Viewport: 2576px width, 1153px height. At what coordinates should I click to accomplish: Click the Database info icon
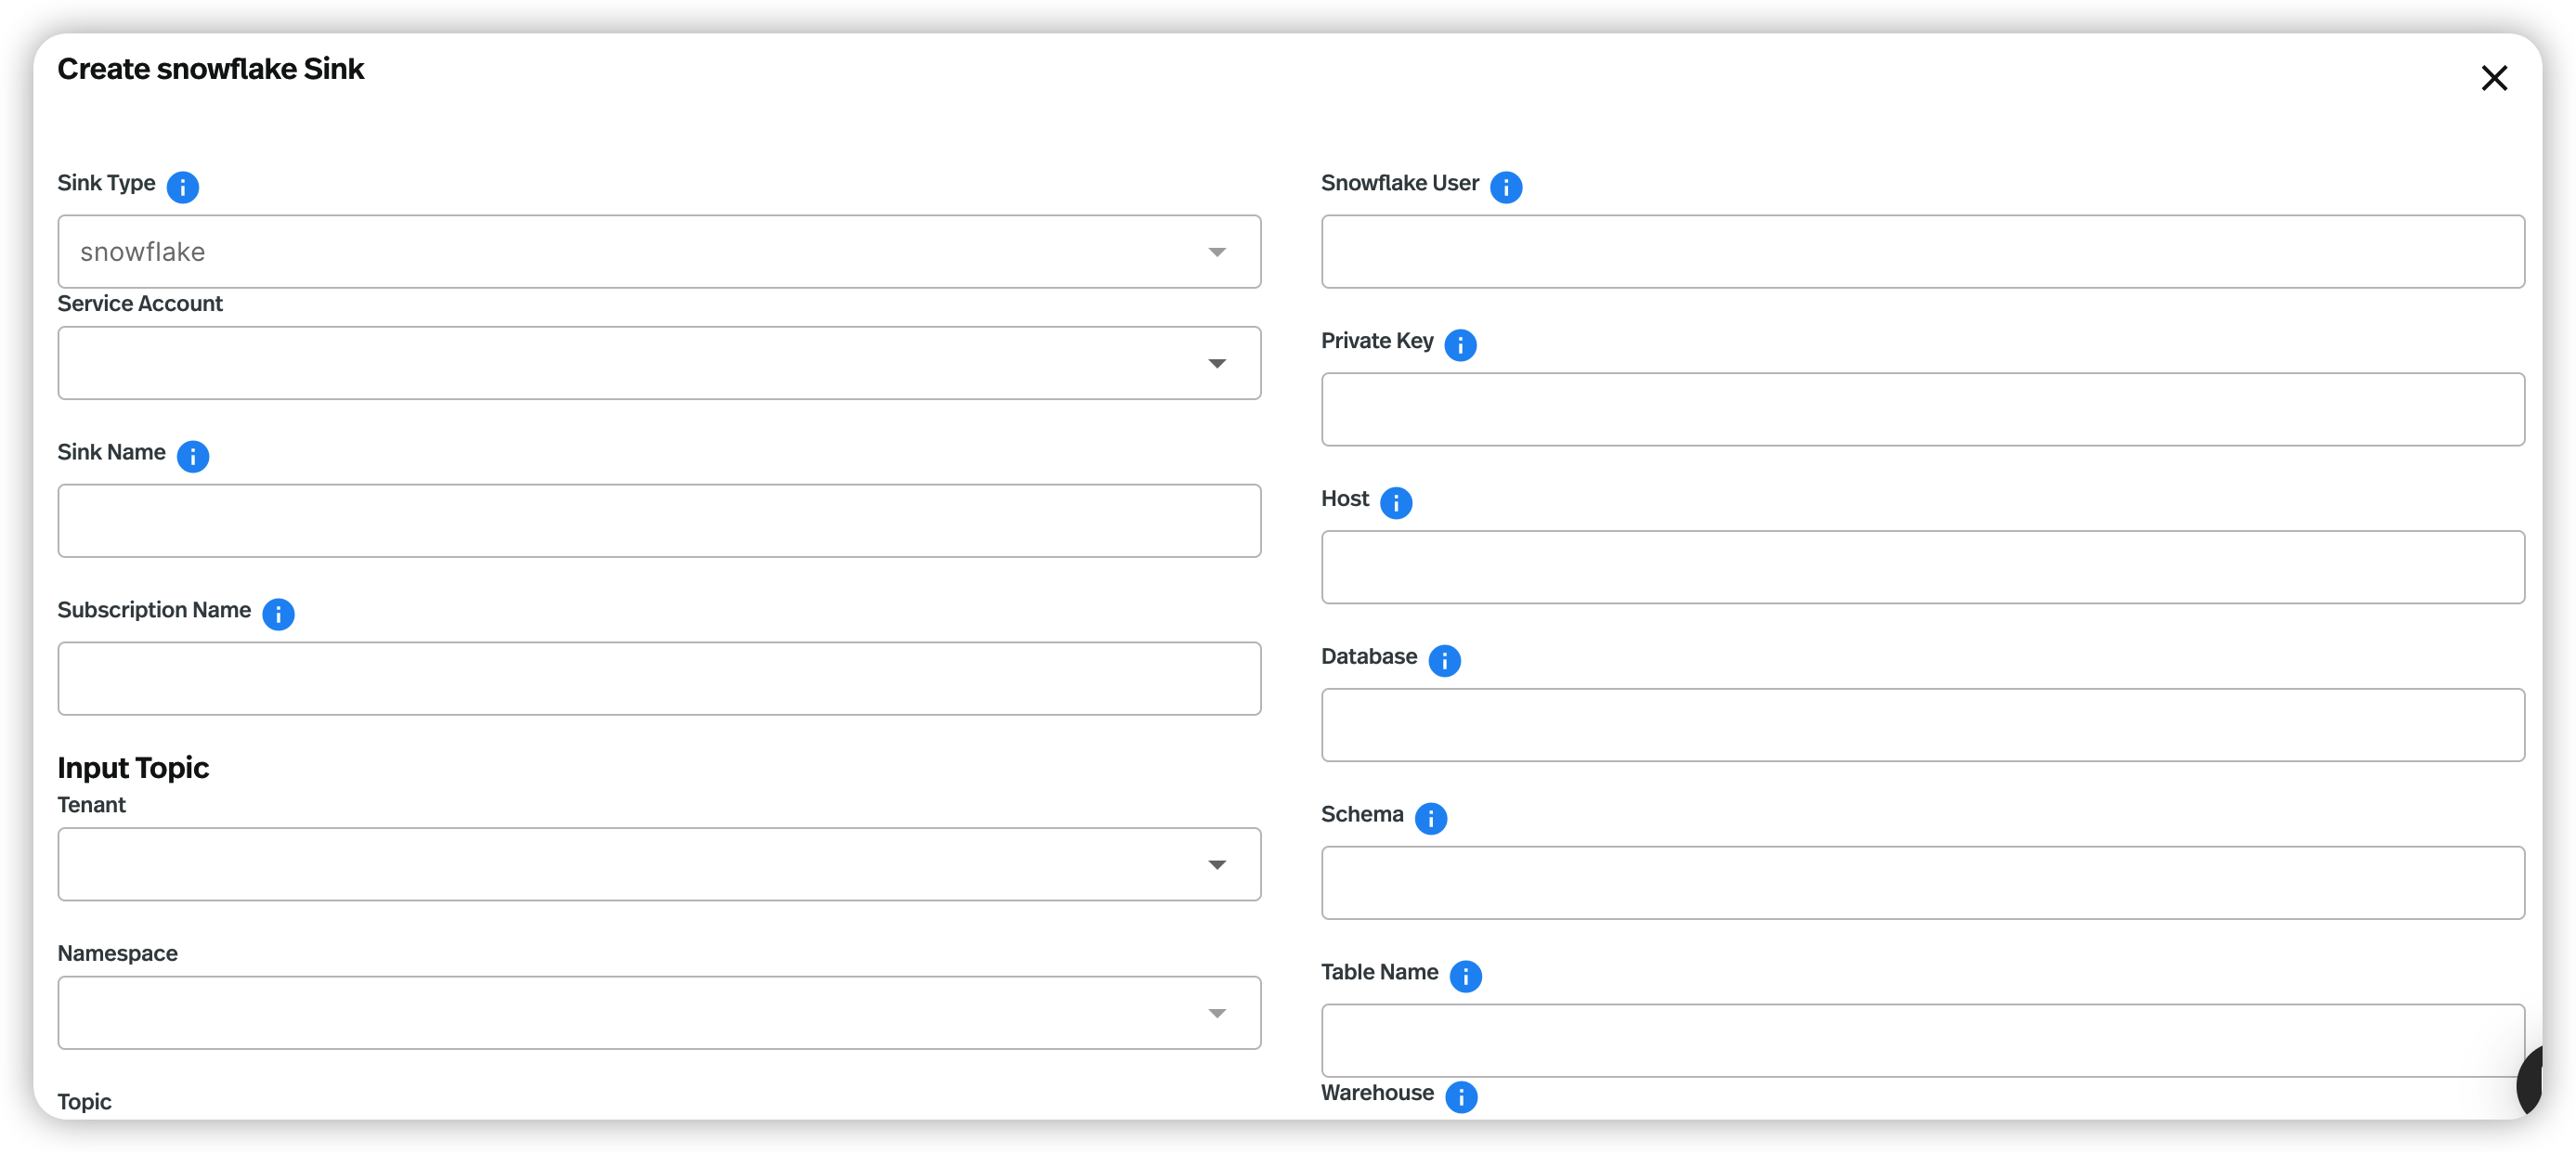pyautogui.click(x=1444, y=660)
